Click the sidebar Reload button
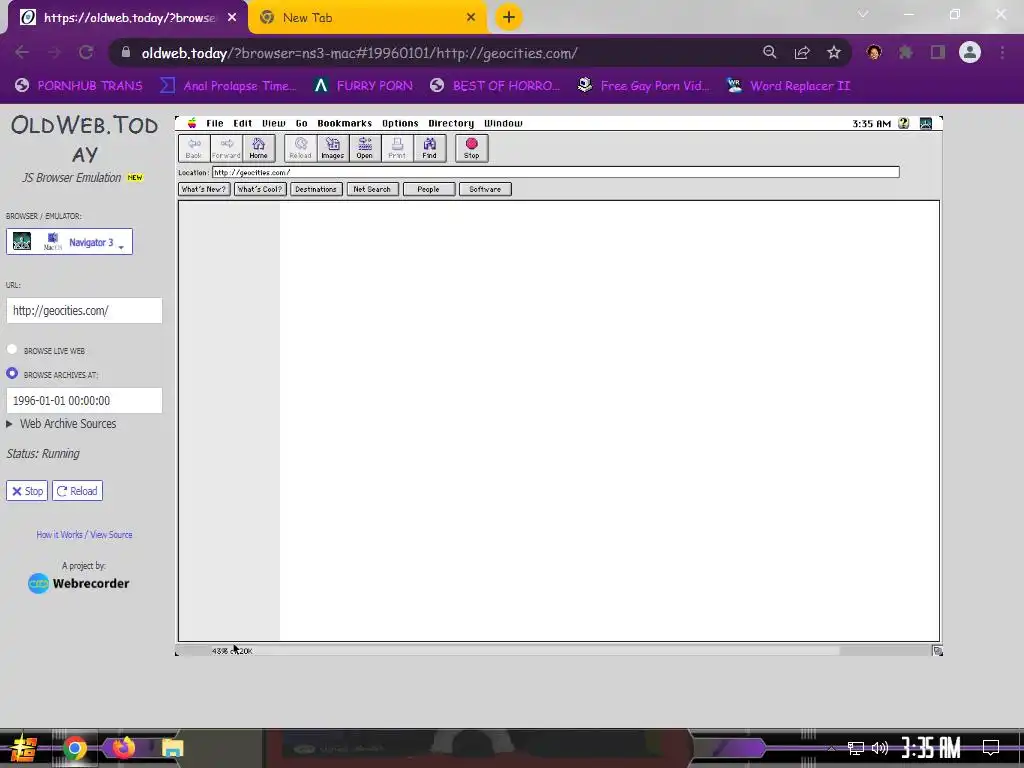1024x768 pixels. click(x=77, y=491)
